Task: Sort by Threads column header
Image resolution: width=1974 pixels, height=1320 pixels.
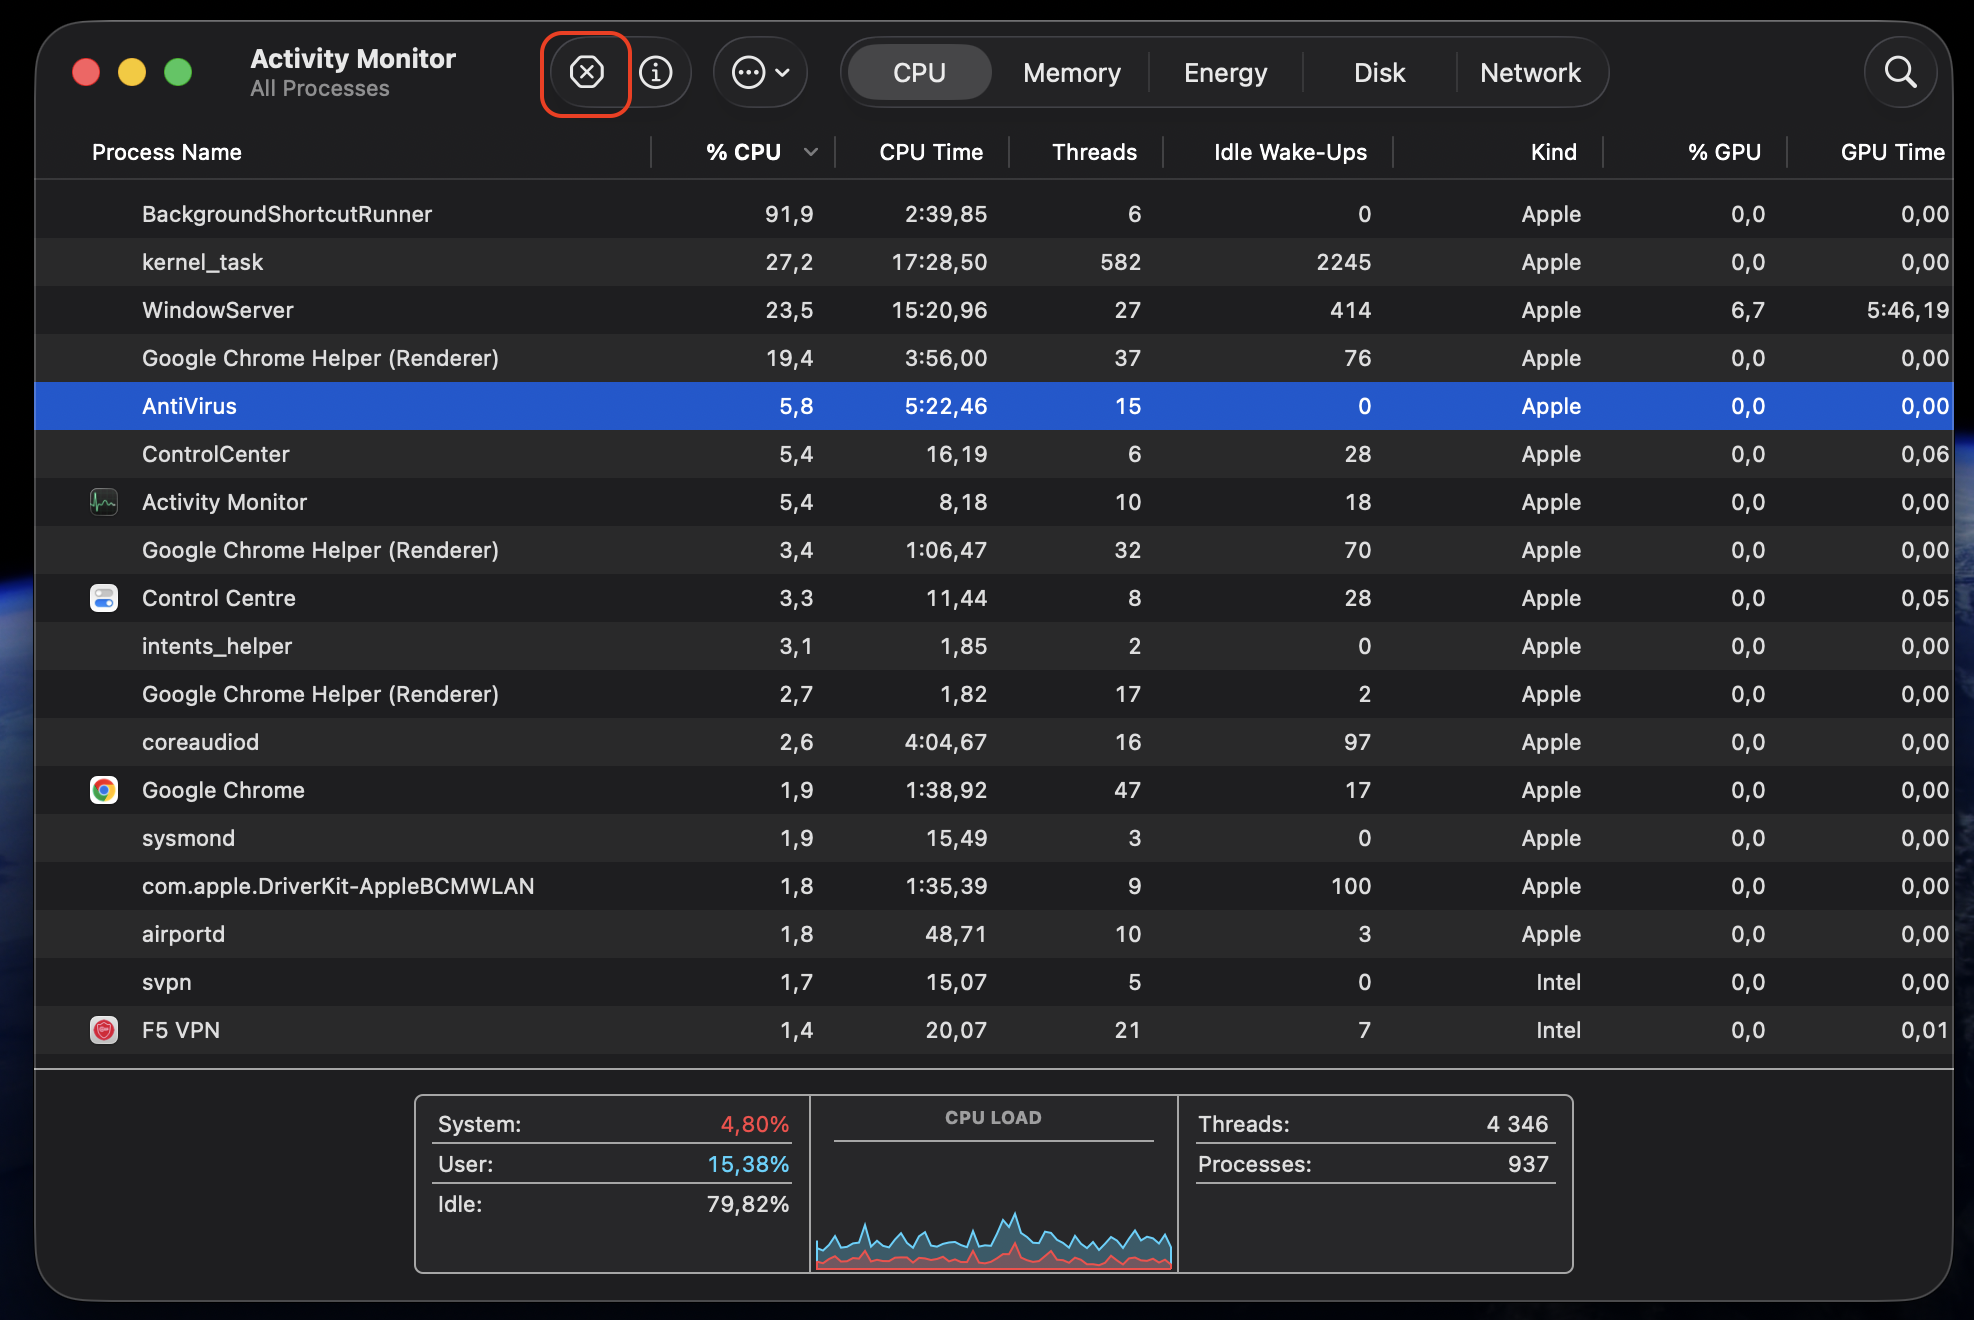Action: [1094, 152]
